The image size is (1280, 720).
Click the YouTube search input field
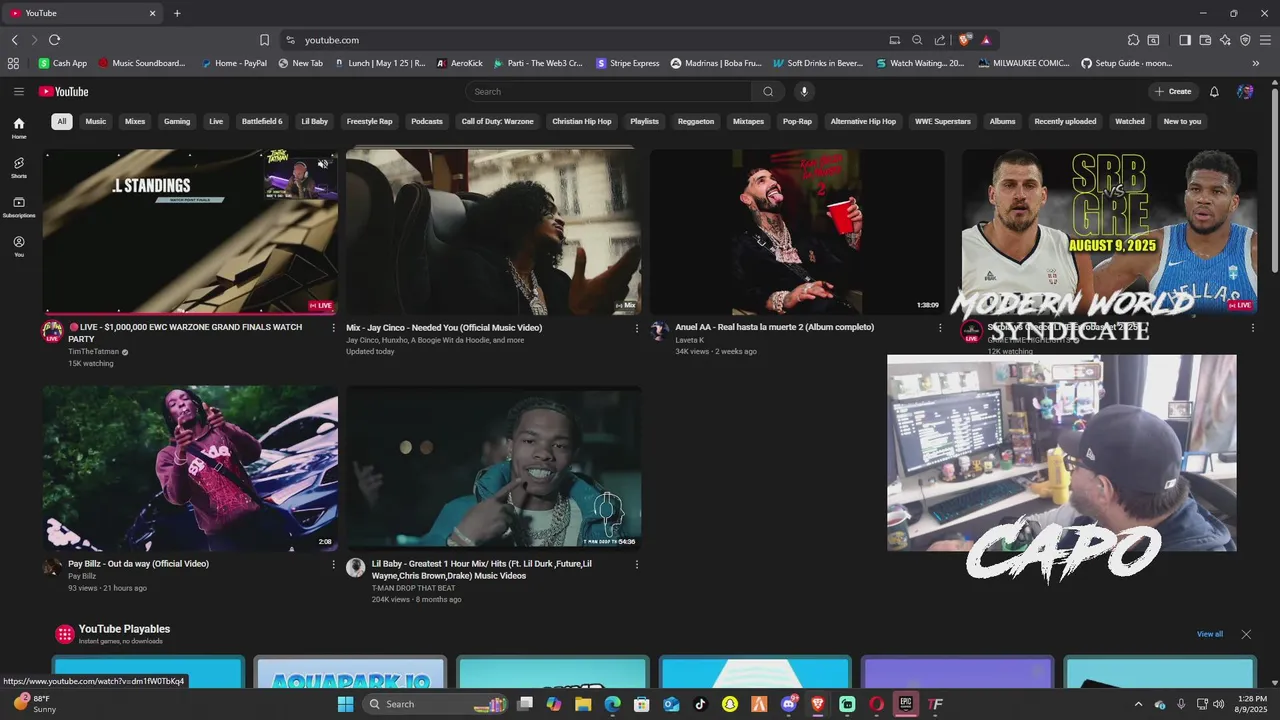pos(609,91)
